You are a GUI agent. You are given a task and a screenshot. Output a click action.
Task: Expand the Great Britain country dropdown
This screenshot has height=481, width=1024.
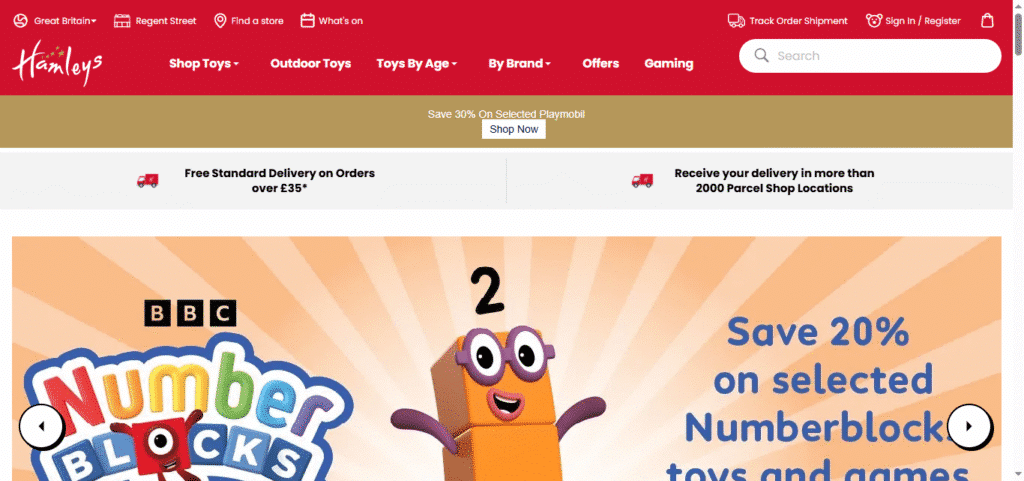pos(65,21)
